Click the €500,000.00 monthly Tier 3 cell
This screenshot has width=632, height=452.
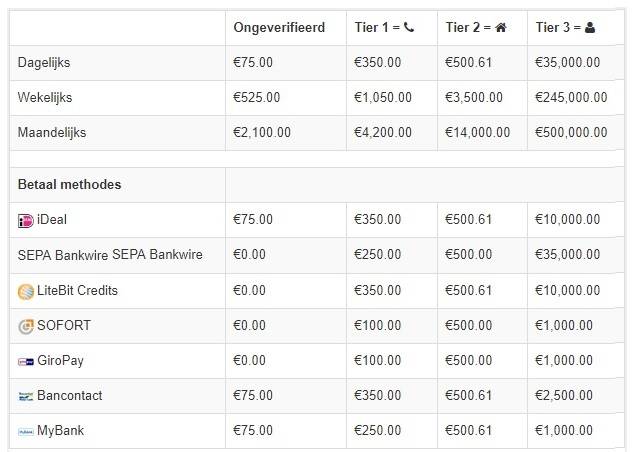[x=572, y=132]
